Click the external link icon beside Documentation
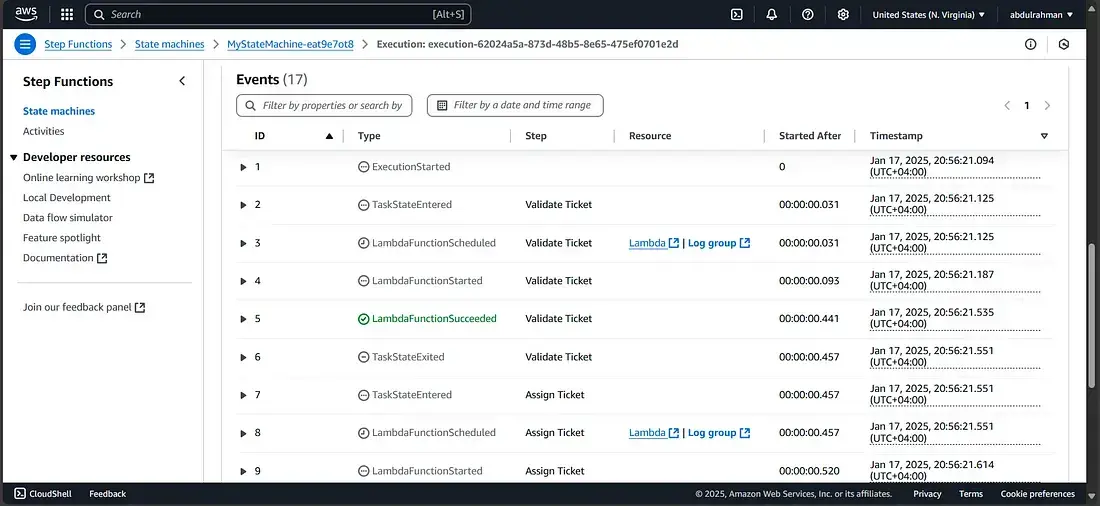1100x506 pixels. coord(102,258)
